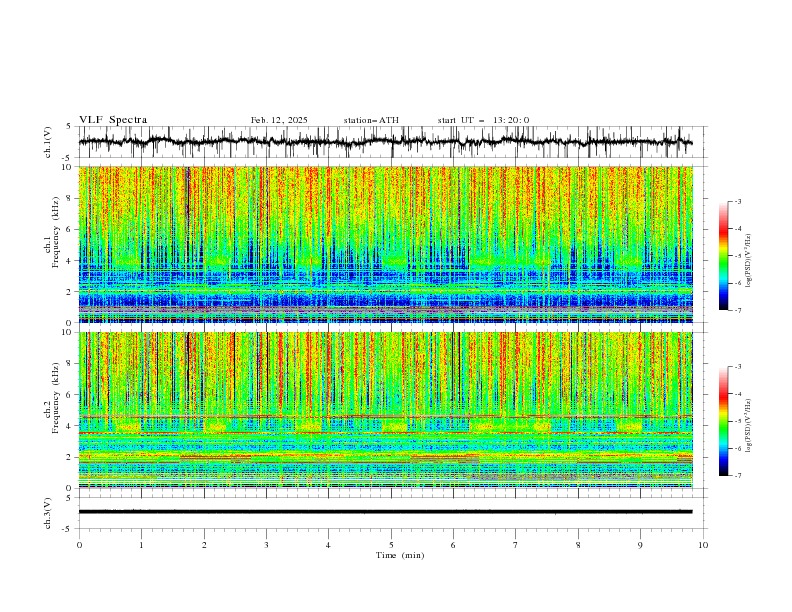Click the "ch.1(V)" waveform axis label

click(x=48, y=142)
